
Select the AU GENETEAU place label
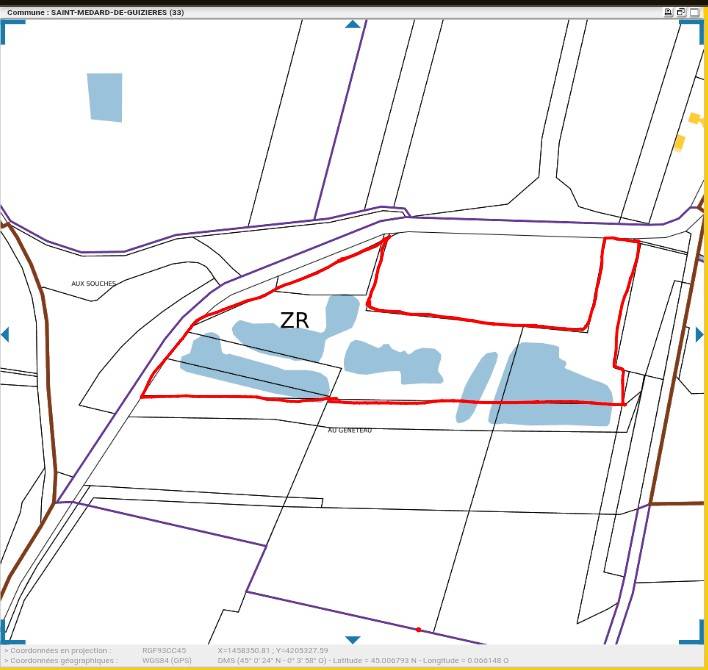tap(349, 430)
